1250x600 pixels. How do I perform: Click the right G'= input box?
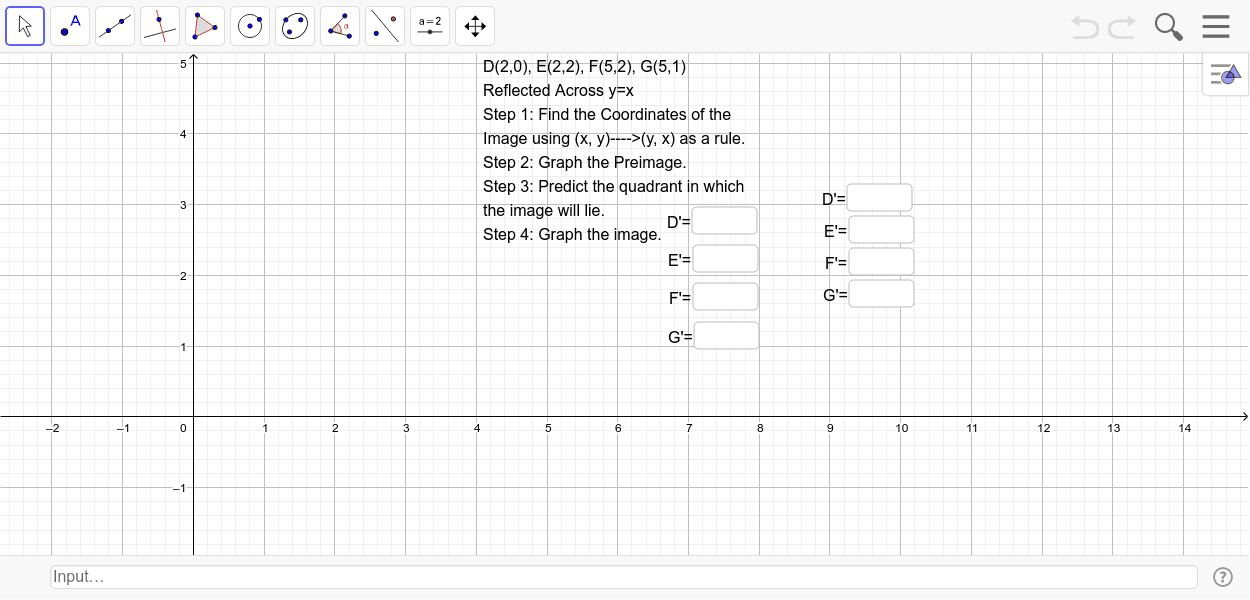881,294
